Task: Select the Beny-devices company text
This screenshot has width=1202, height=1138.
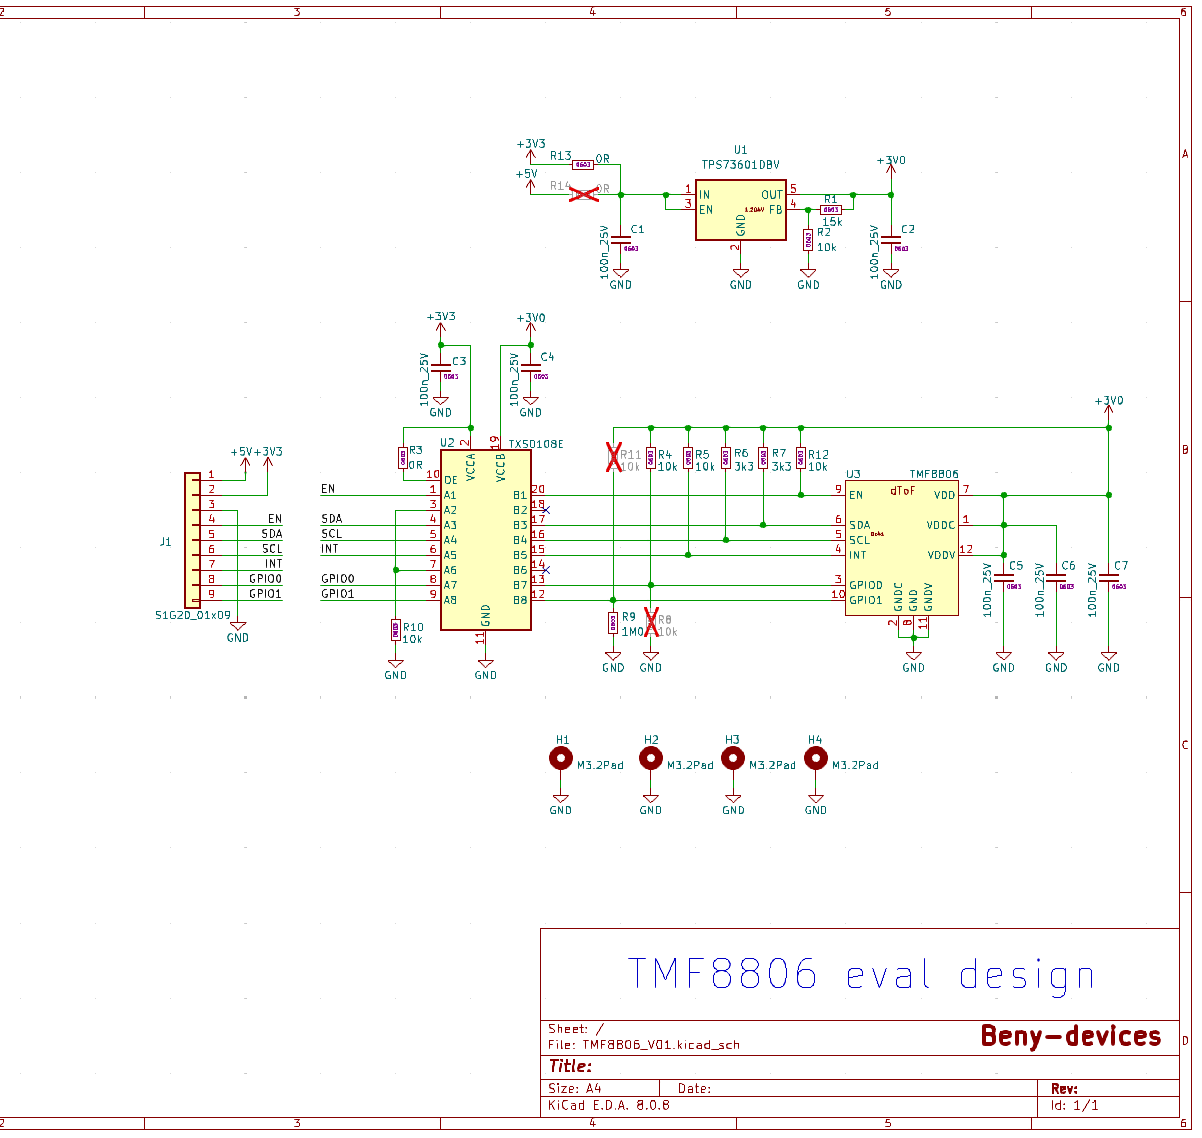Action: click(x=1070, y=1036)
